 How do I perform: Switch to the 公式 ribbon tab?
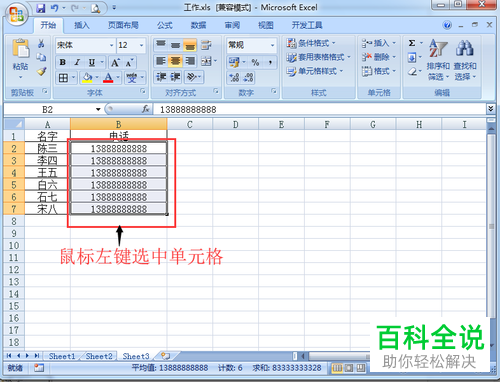pyautogui.click(x=165, y=25)
